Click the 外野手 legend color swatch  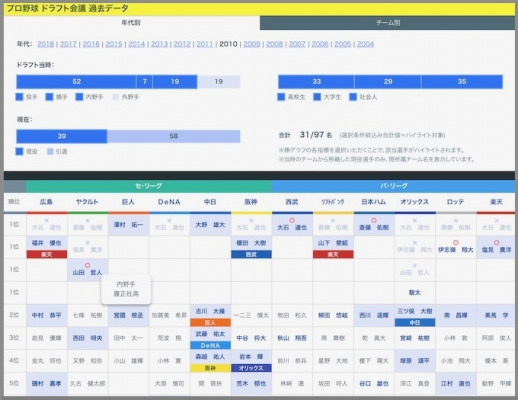click(x=116, y=97)
